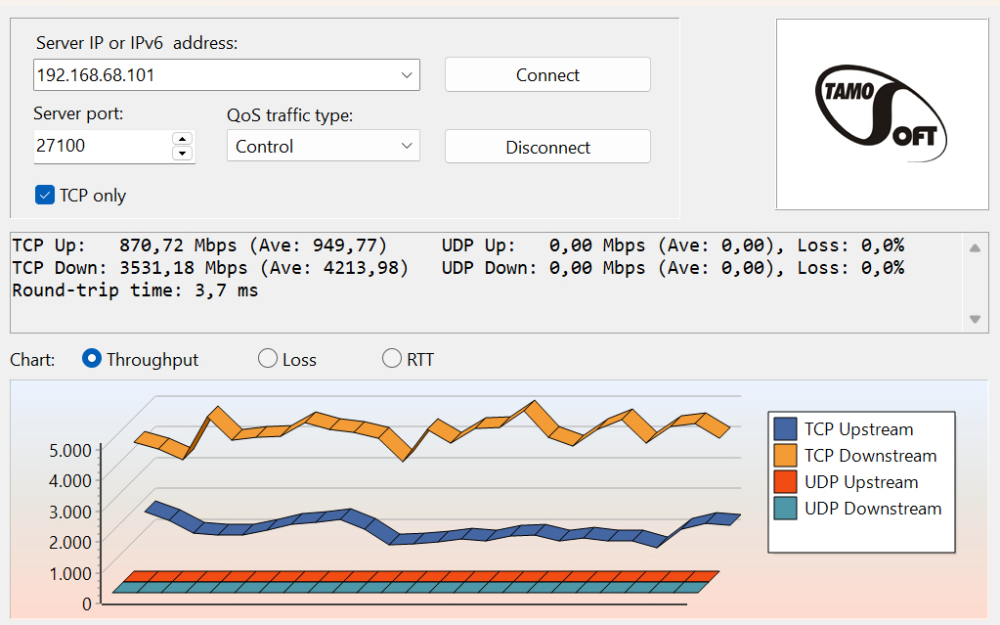Click inside the Server port field

click(x=100, y=146)
